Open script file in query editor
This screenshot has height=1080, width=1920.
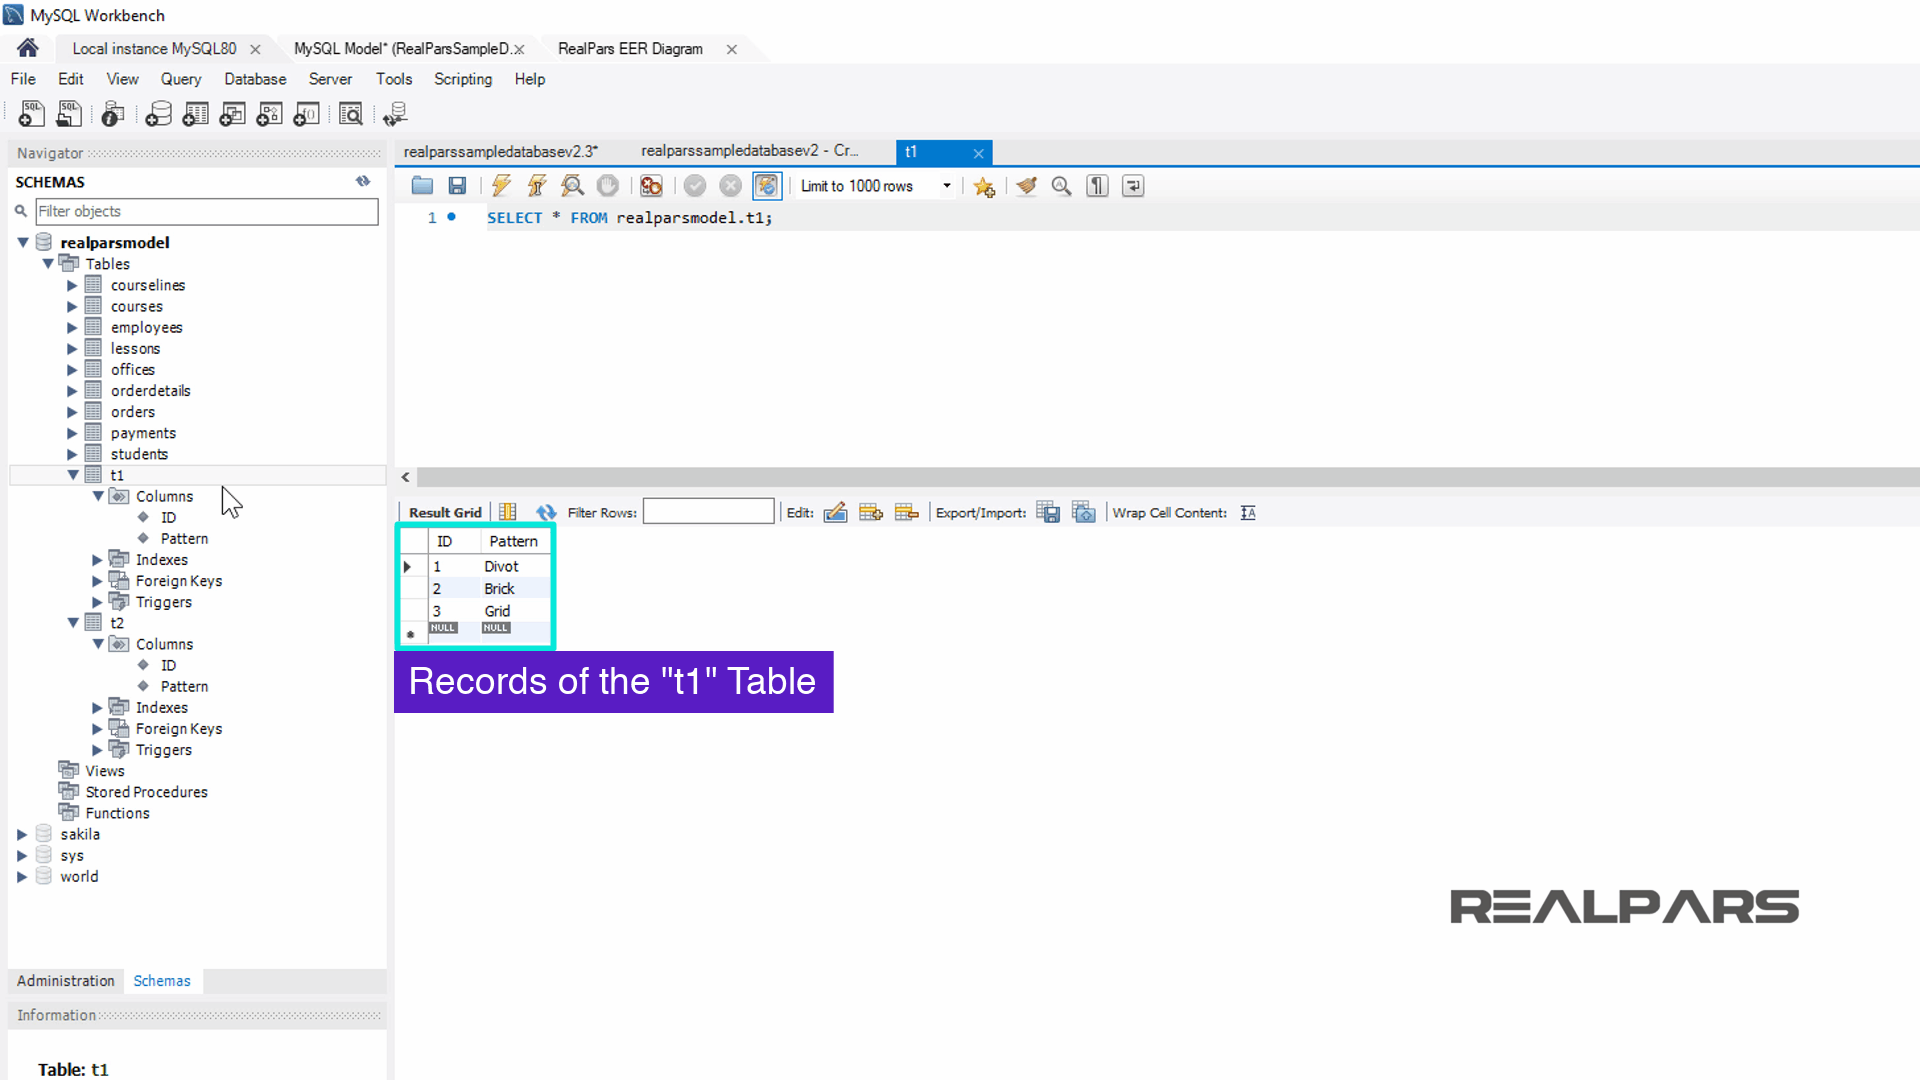click(x=422, y=186)
